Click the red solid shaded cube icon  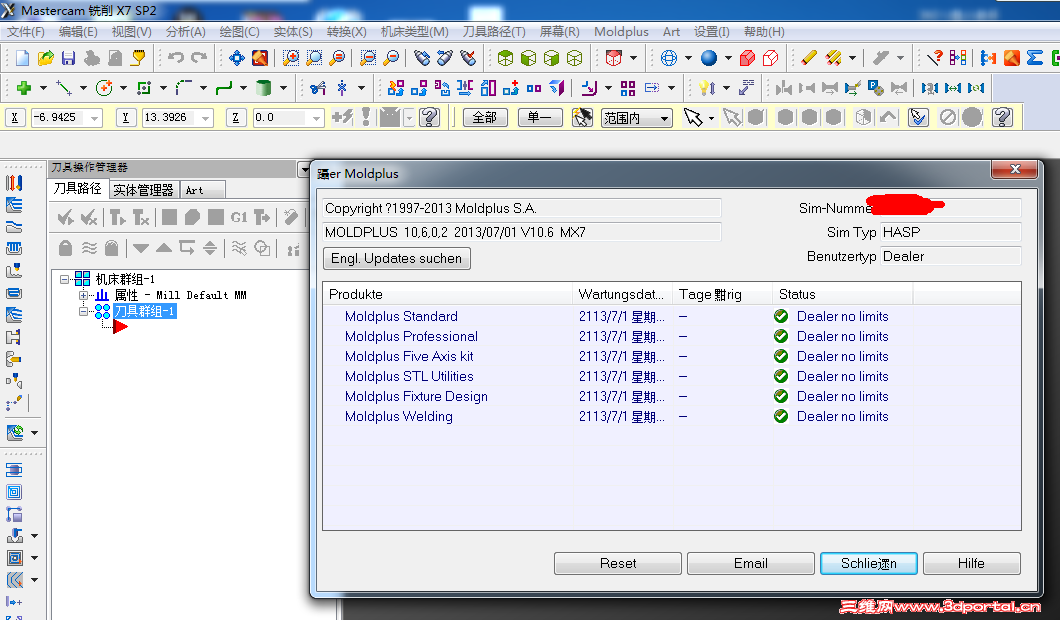[747, 58]
